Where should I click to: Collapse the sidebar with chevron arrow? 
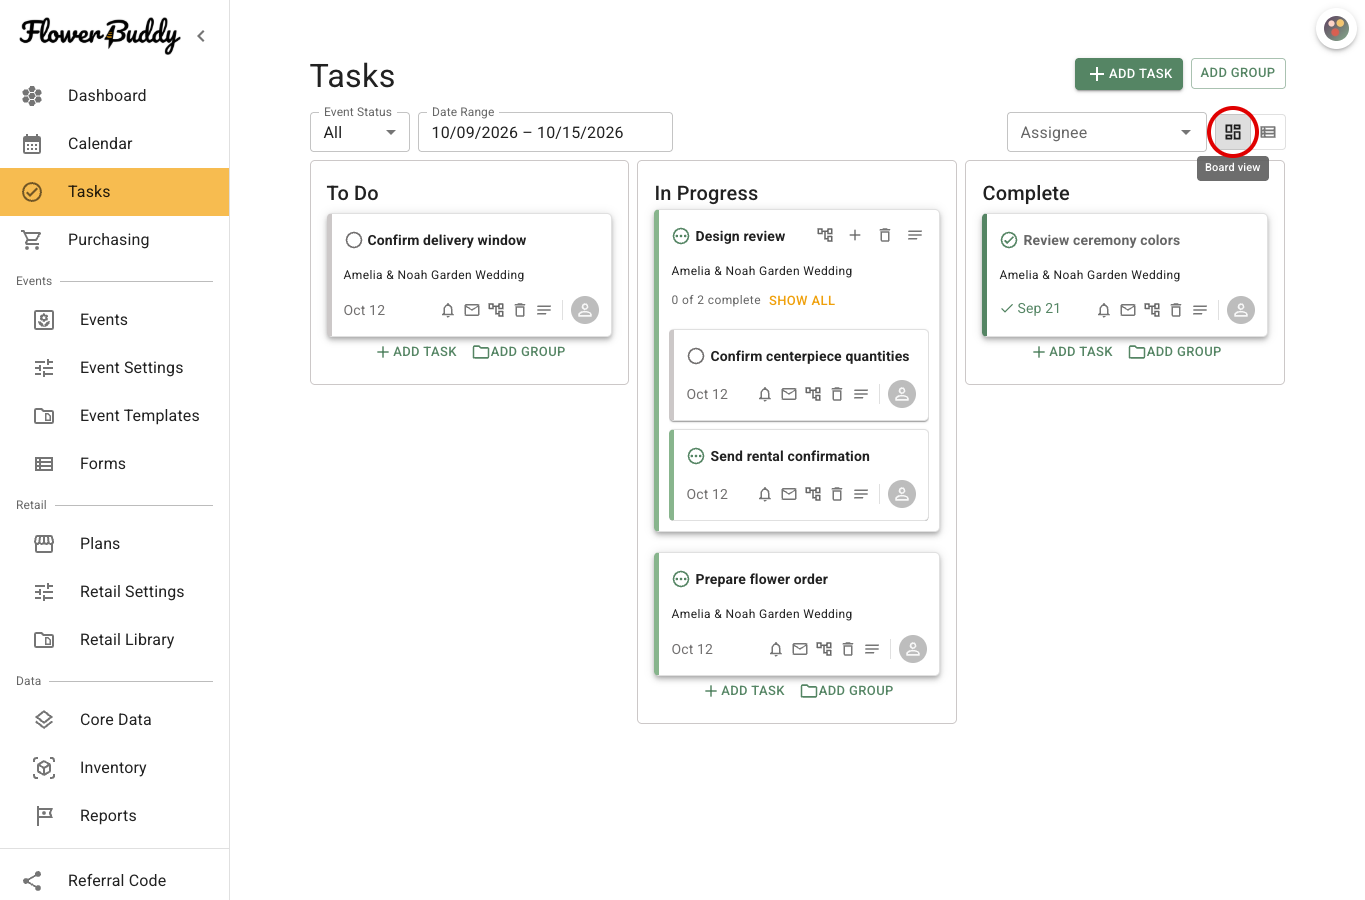(x=201, y=36)
